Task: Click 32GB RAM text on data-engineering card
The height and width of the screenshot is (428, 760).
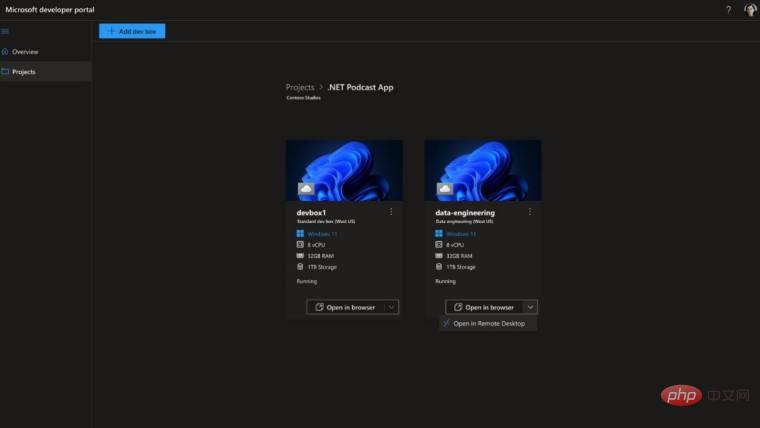Action: point(459,256)
